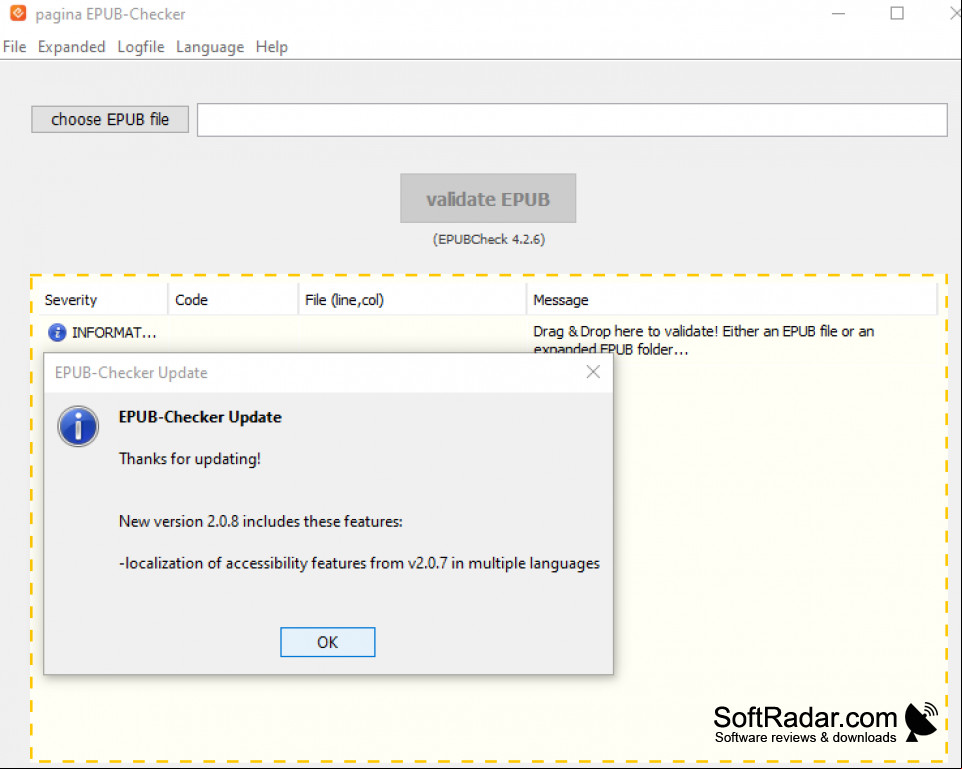
Task: Click the large info icon in update dialog
Action: click(x=78, y=426)
